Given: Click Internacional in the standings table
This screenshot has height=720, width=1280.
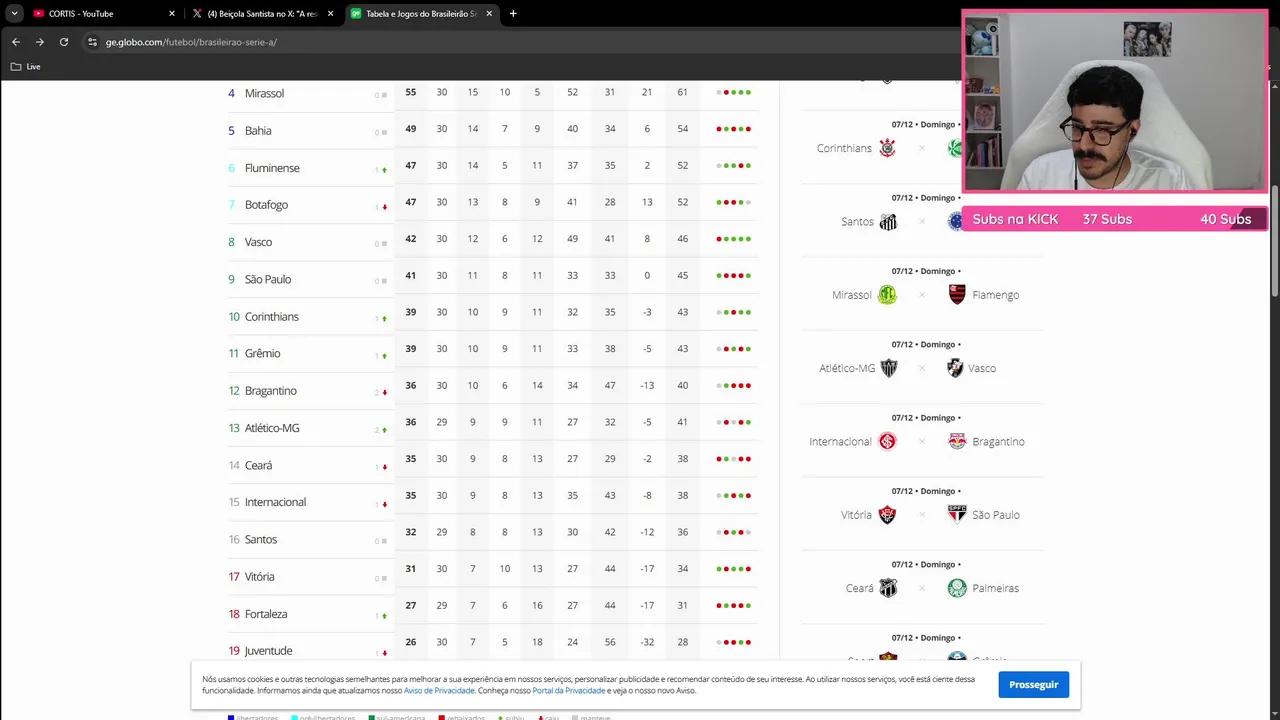Looking at the screenshot, I should [275, 502].
